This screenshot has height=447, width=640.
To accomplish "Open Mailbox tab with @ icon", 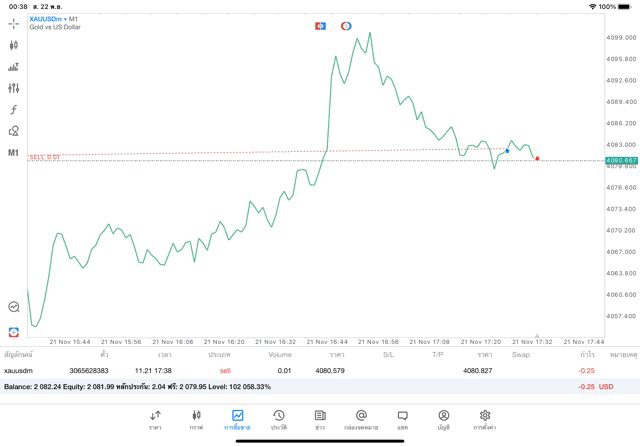I will (361, 419).
